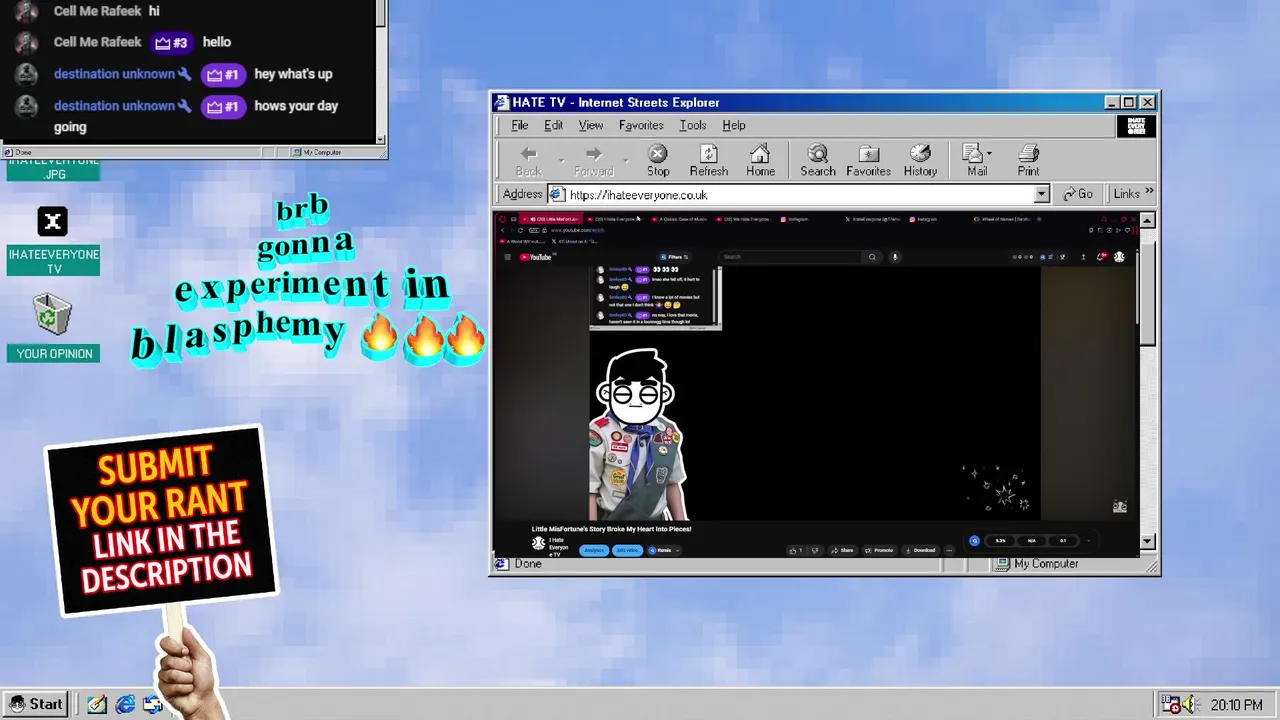1280x720 pixels.
Task: Click the Start button on the taskbar
Action: pos(36,704)
